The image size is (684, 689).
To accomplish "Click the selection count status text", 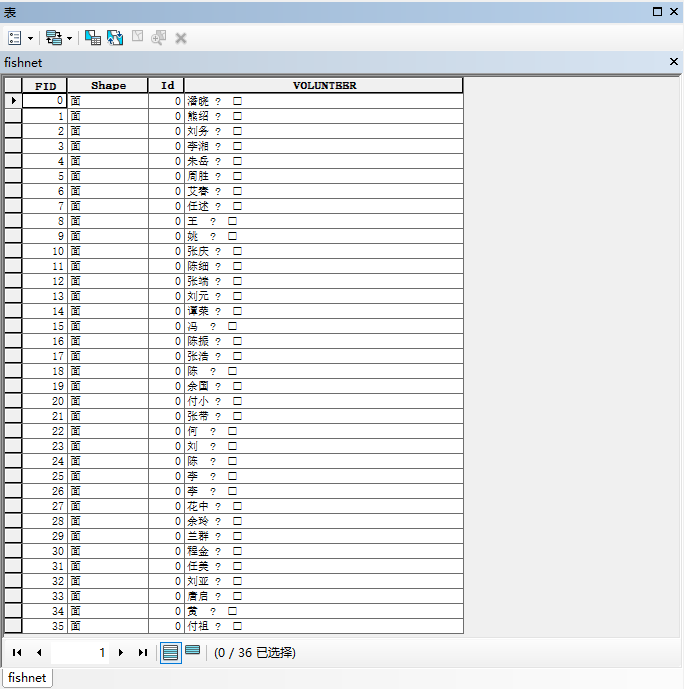I will coord(255,653).
